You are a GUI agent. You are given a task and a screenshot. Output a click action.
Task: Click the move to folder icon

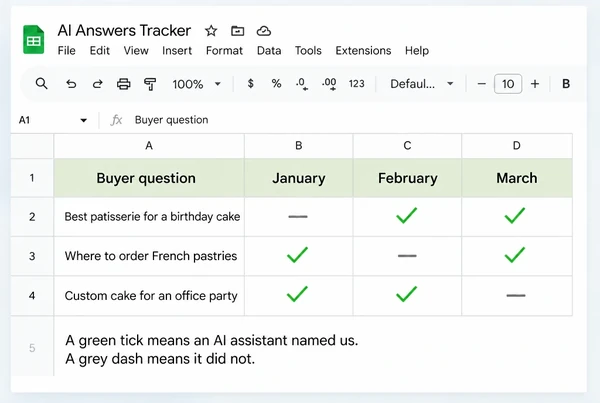coord(238,31)
